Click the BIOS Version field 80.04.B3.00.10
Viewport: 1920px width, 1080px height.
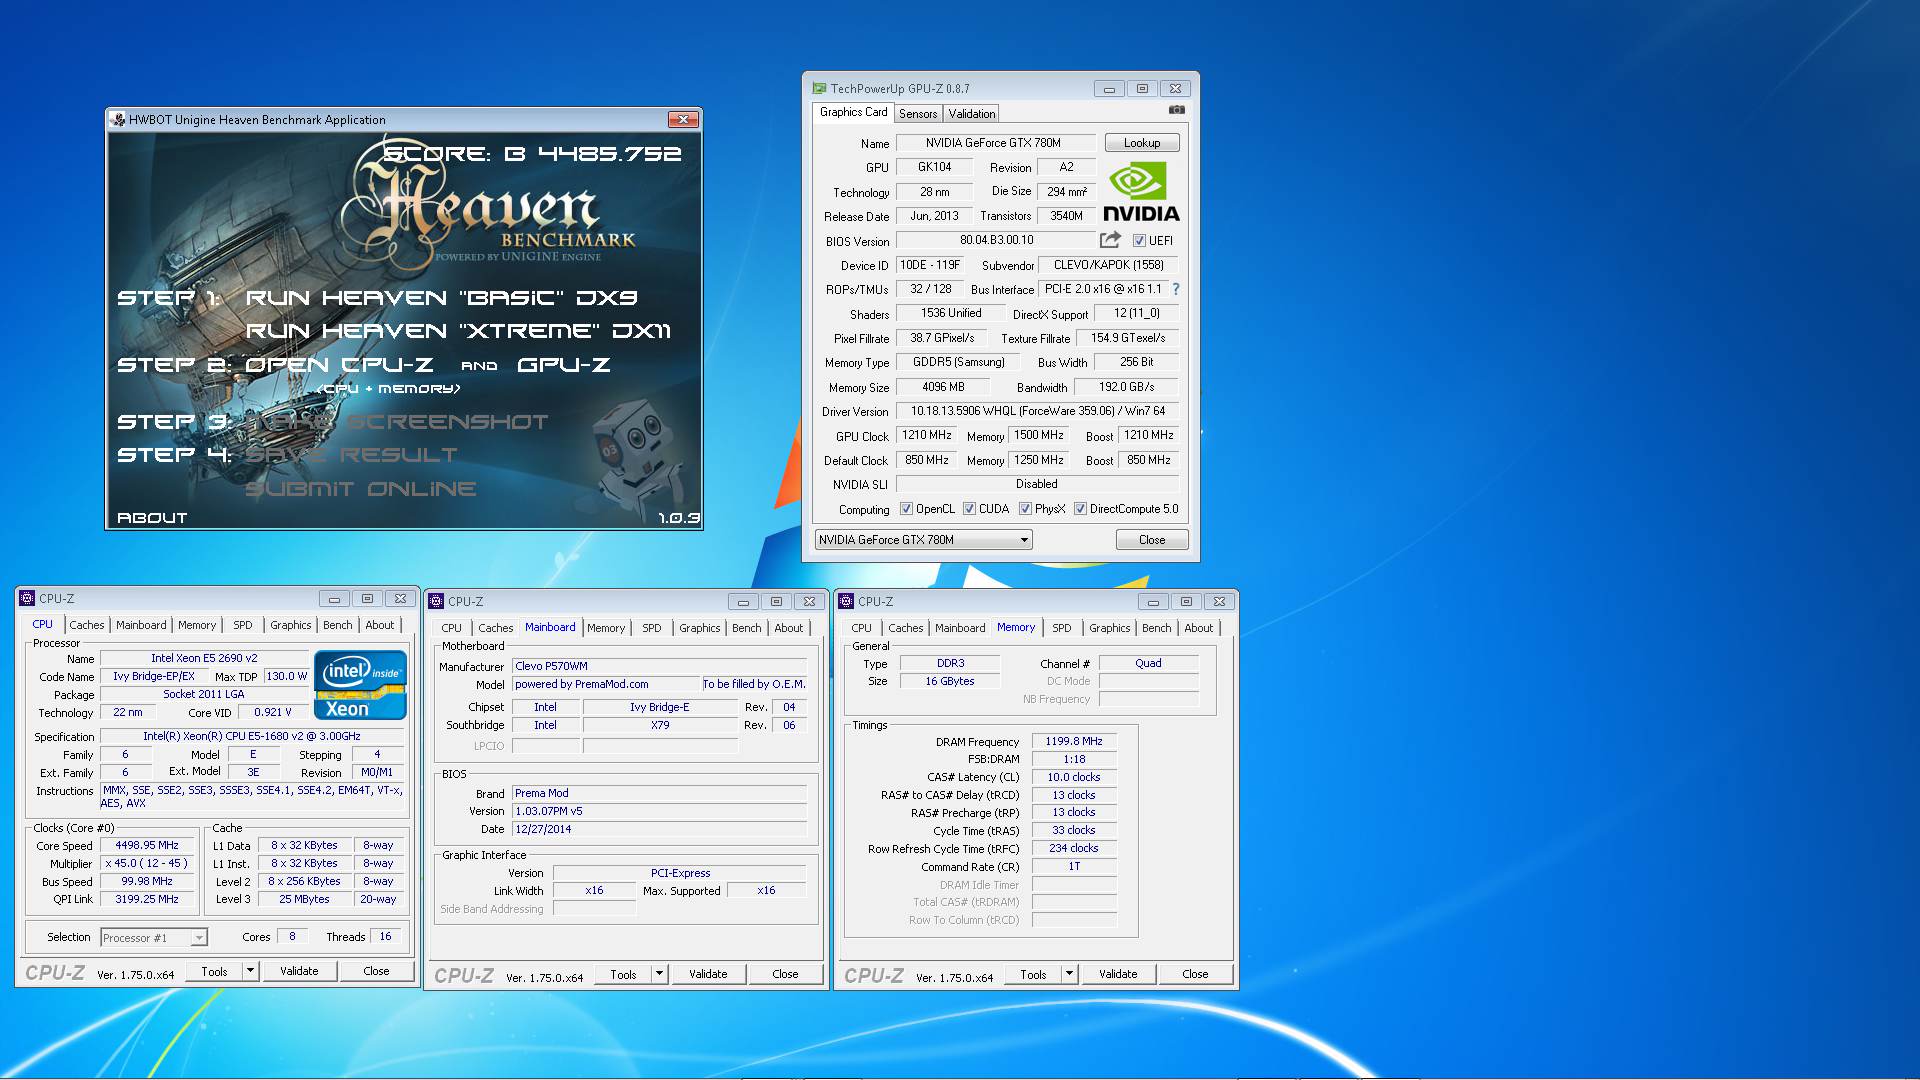coord(996,240)
